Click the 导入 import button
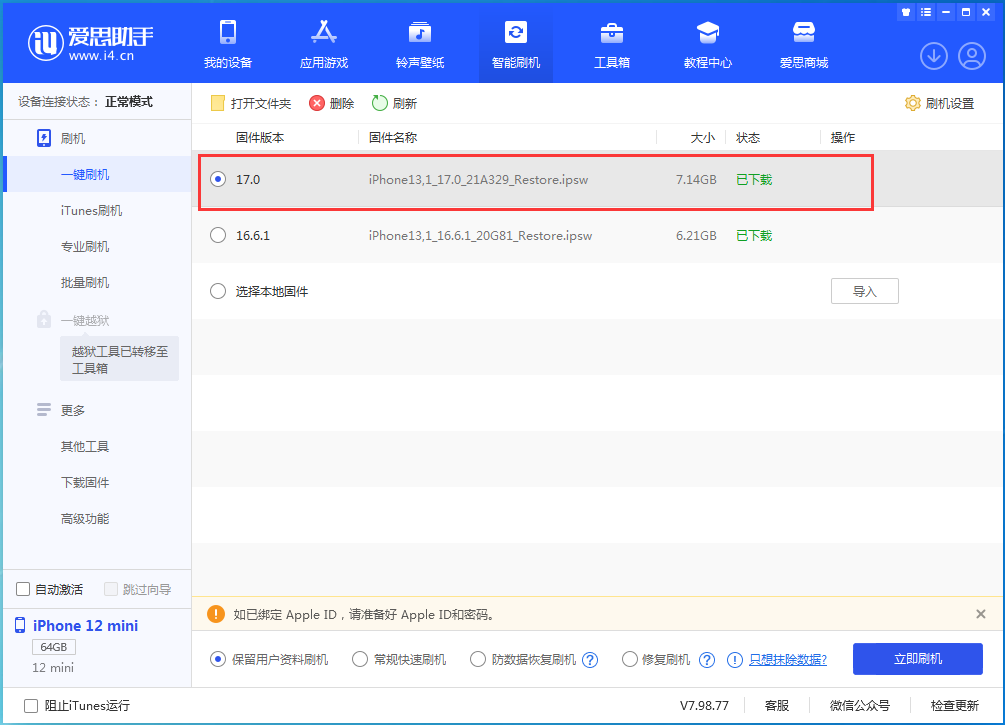This screenshot has width=1005, height=725. point(865,291)
